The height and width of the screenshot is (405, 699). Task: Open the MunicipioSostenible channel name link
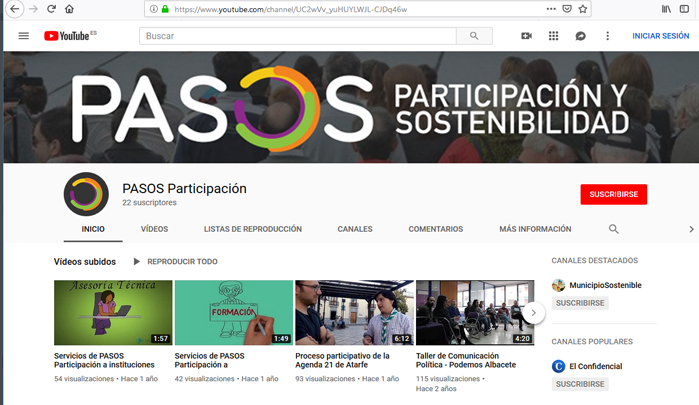coord(605,285)
